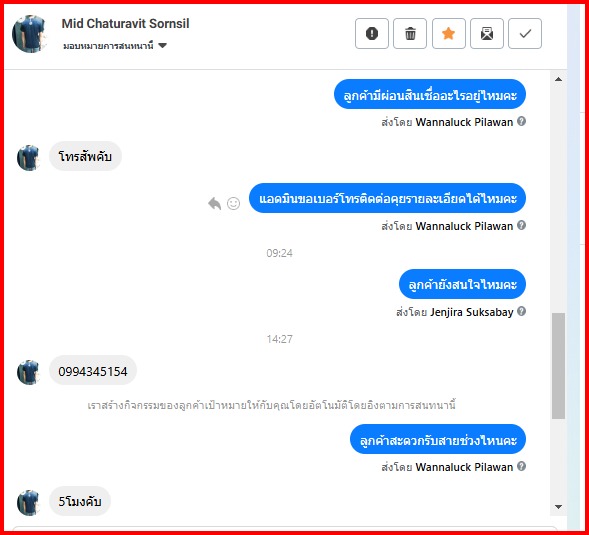Click the โทรสัพคับ customer message bubble
This screenshot has height=535, width=589.
pyautogui.click(x=85, y=156)
